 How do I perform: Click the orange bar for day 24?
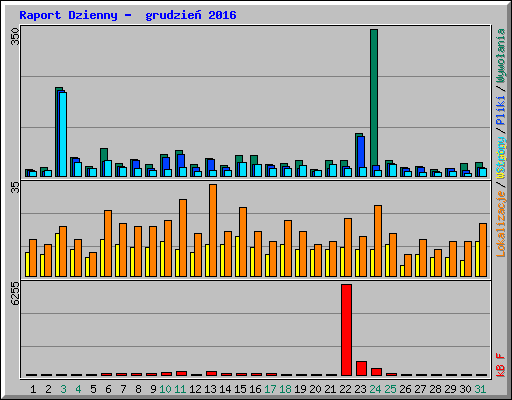click(x=378, y=241)
